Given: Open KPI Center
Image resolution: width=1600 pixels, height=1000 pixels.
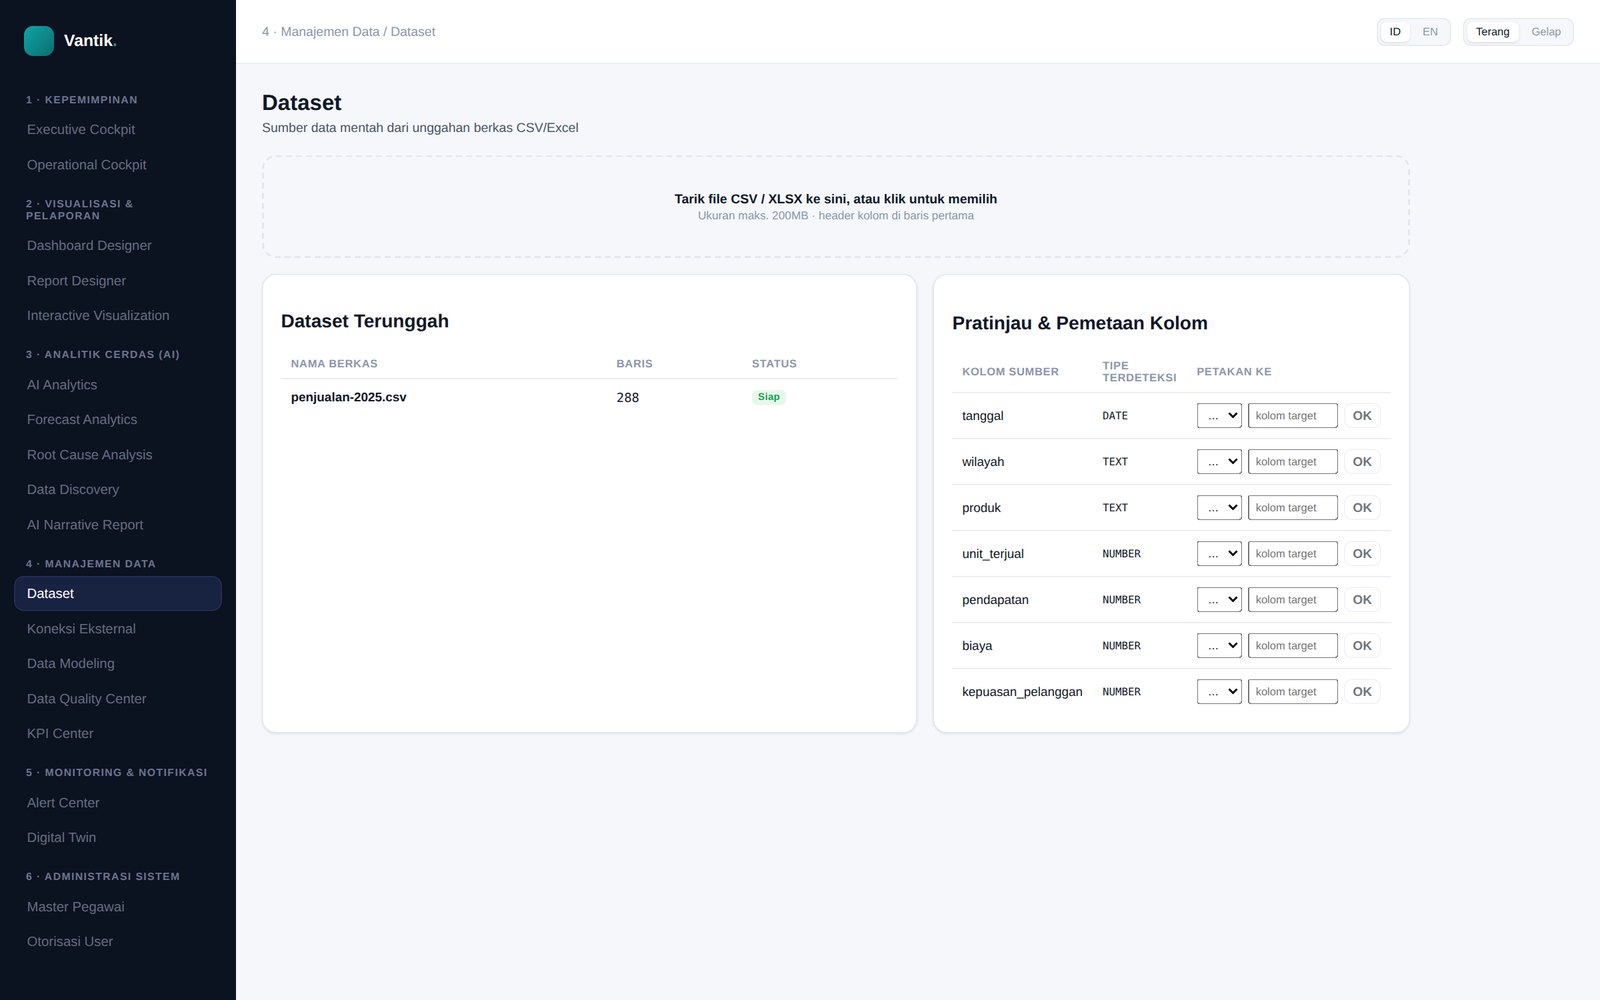Looking at the screenshot, I should (118, 734).
